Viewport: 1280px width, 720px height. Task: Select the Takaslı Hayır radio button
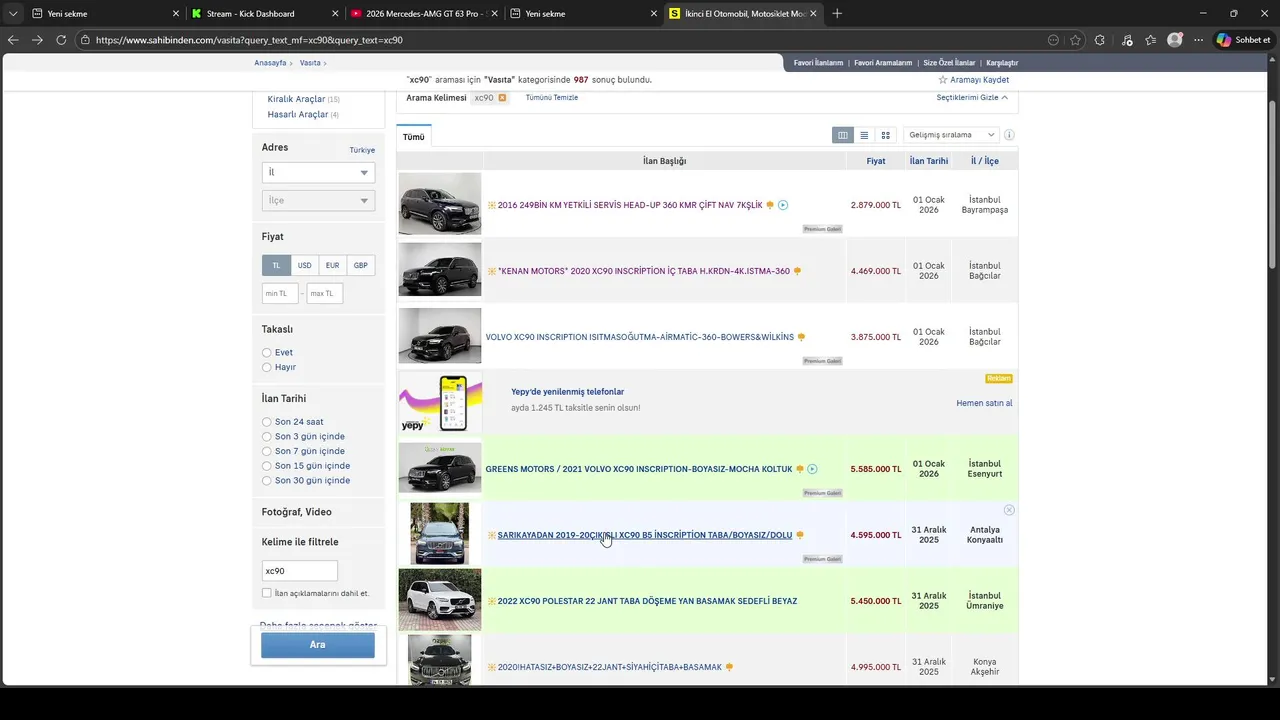pyautogui.click(x=267, y=367)
